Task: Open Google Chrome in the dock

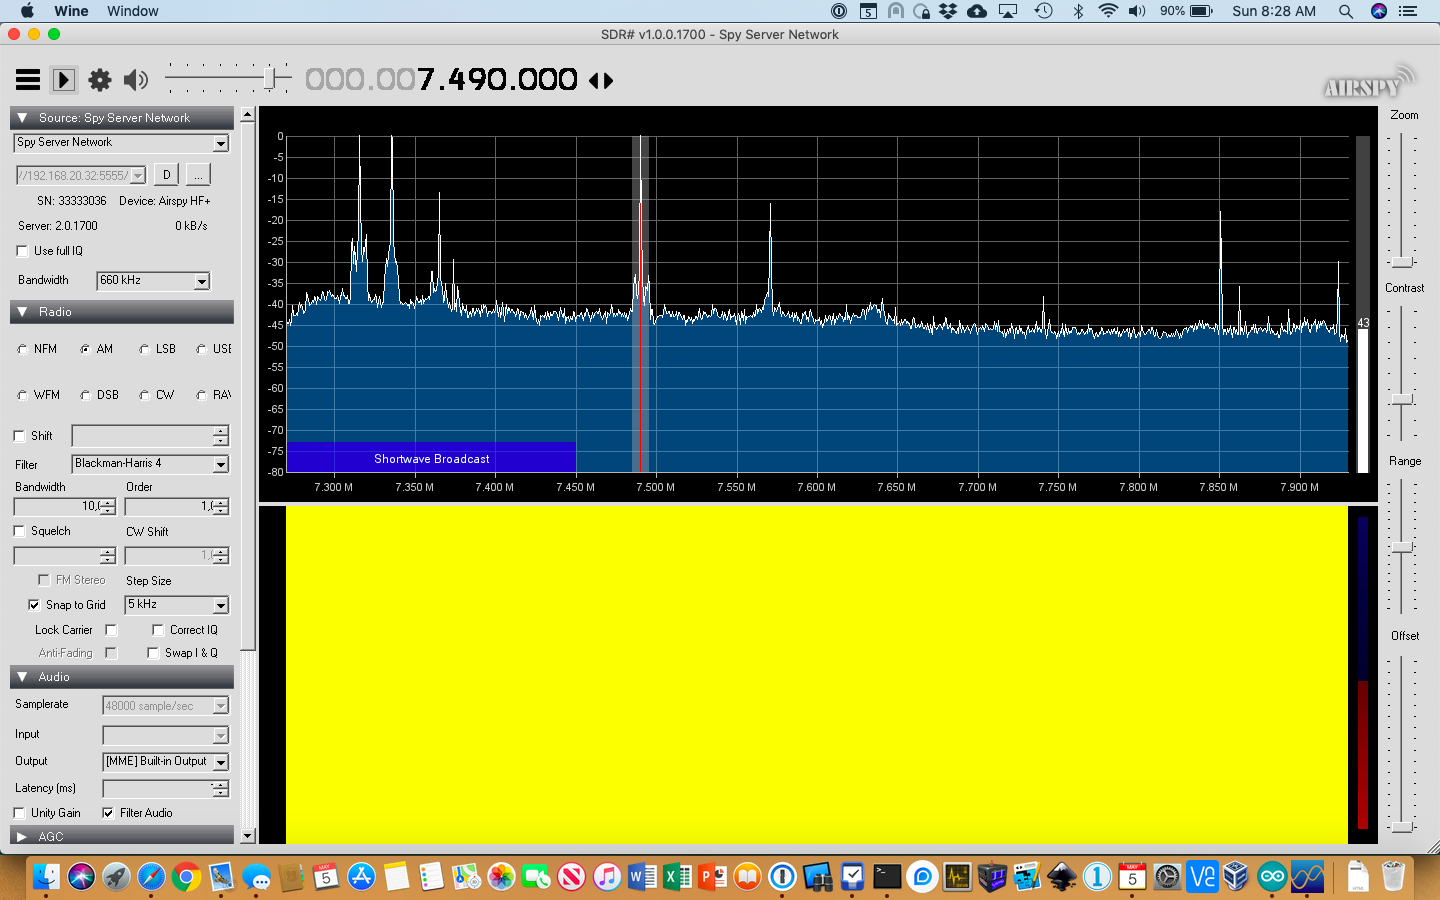Action: [186, 877]
